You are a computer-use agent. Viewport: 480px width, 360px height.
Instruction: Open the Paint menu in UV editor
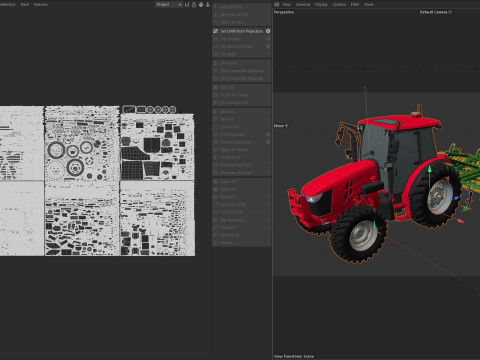tap(25, 5)
